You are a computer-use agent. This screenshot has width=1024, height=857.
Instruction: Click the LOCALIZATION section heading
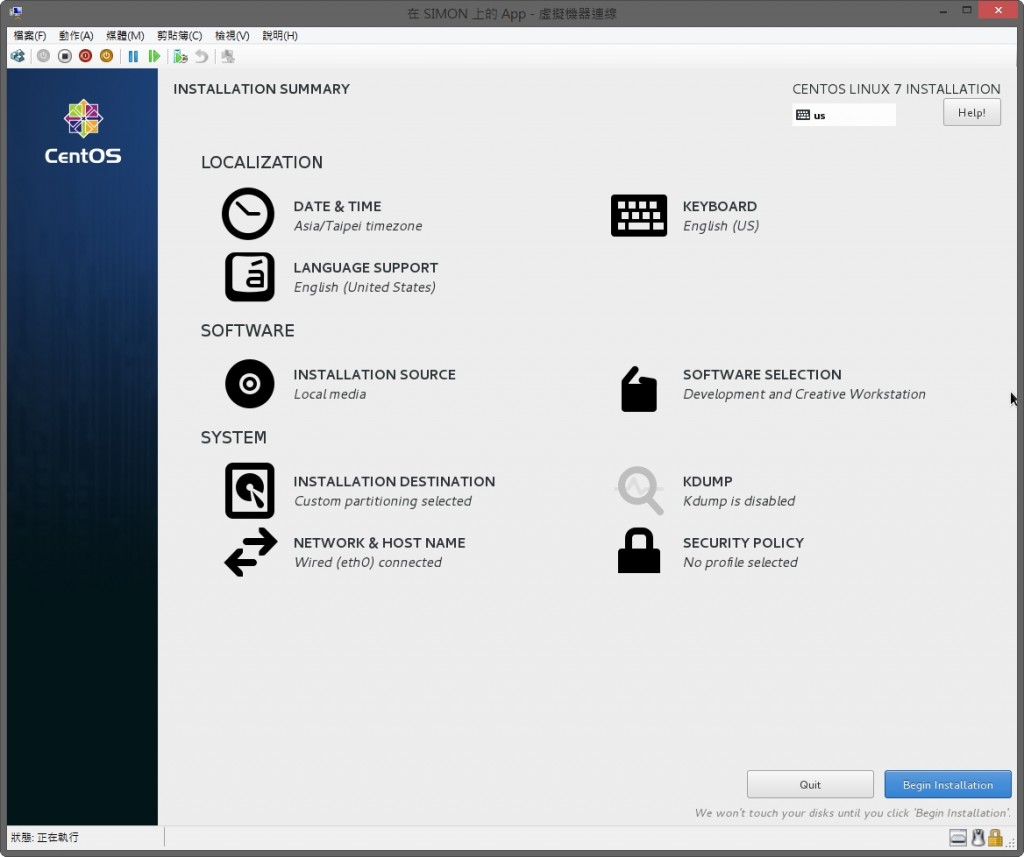(x=262, y=162)
